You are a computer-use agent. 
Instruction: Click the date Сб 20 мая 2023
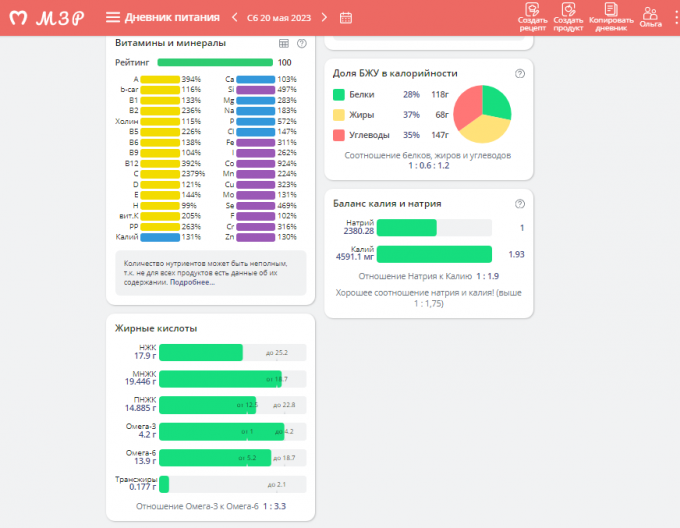[x=280, y=18]
